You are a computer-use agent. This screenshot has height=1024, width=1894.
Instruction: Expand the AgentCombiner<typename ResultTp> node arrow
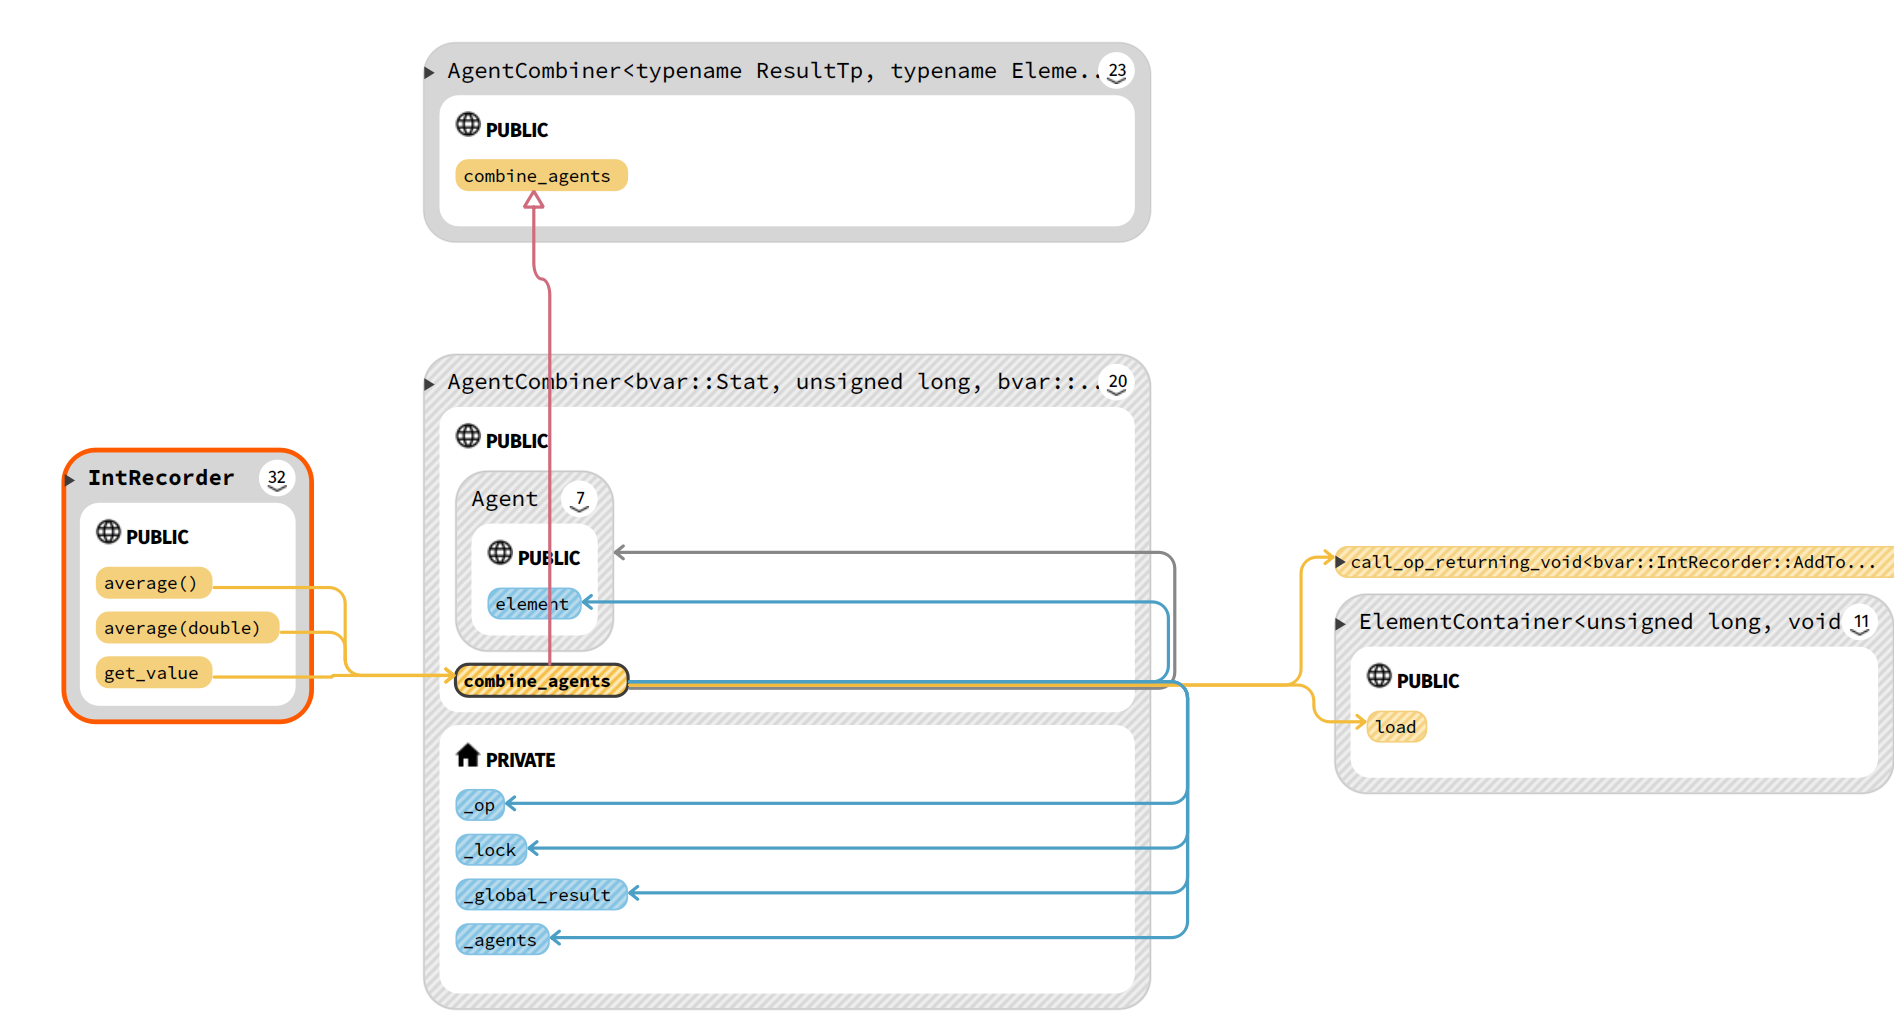pyautogui.click(x=430, y=72)
